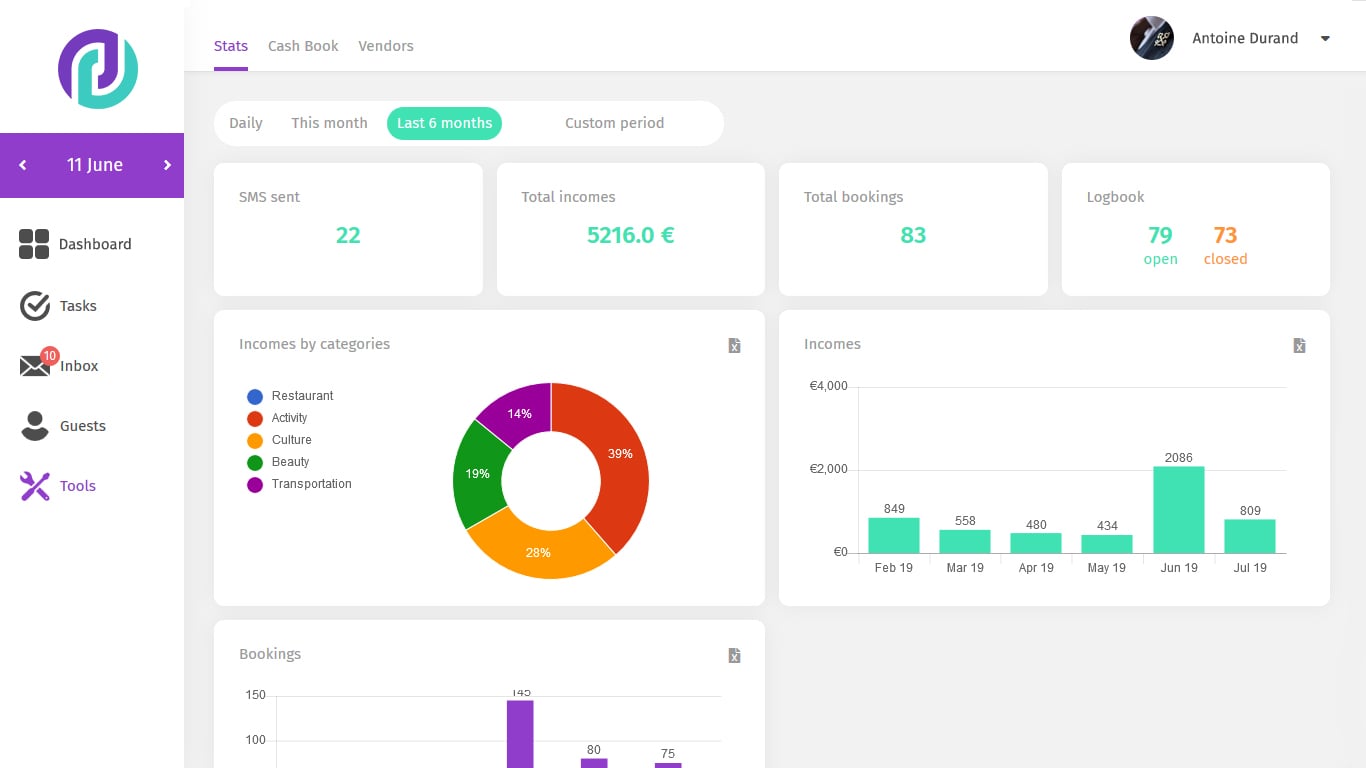Open the Inbox envelope icon
This screenshot has height=768, width=1366.
coord(35,366)
